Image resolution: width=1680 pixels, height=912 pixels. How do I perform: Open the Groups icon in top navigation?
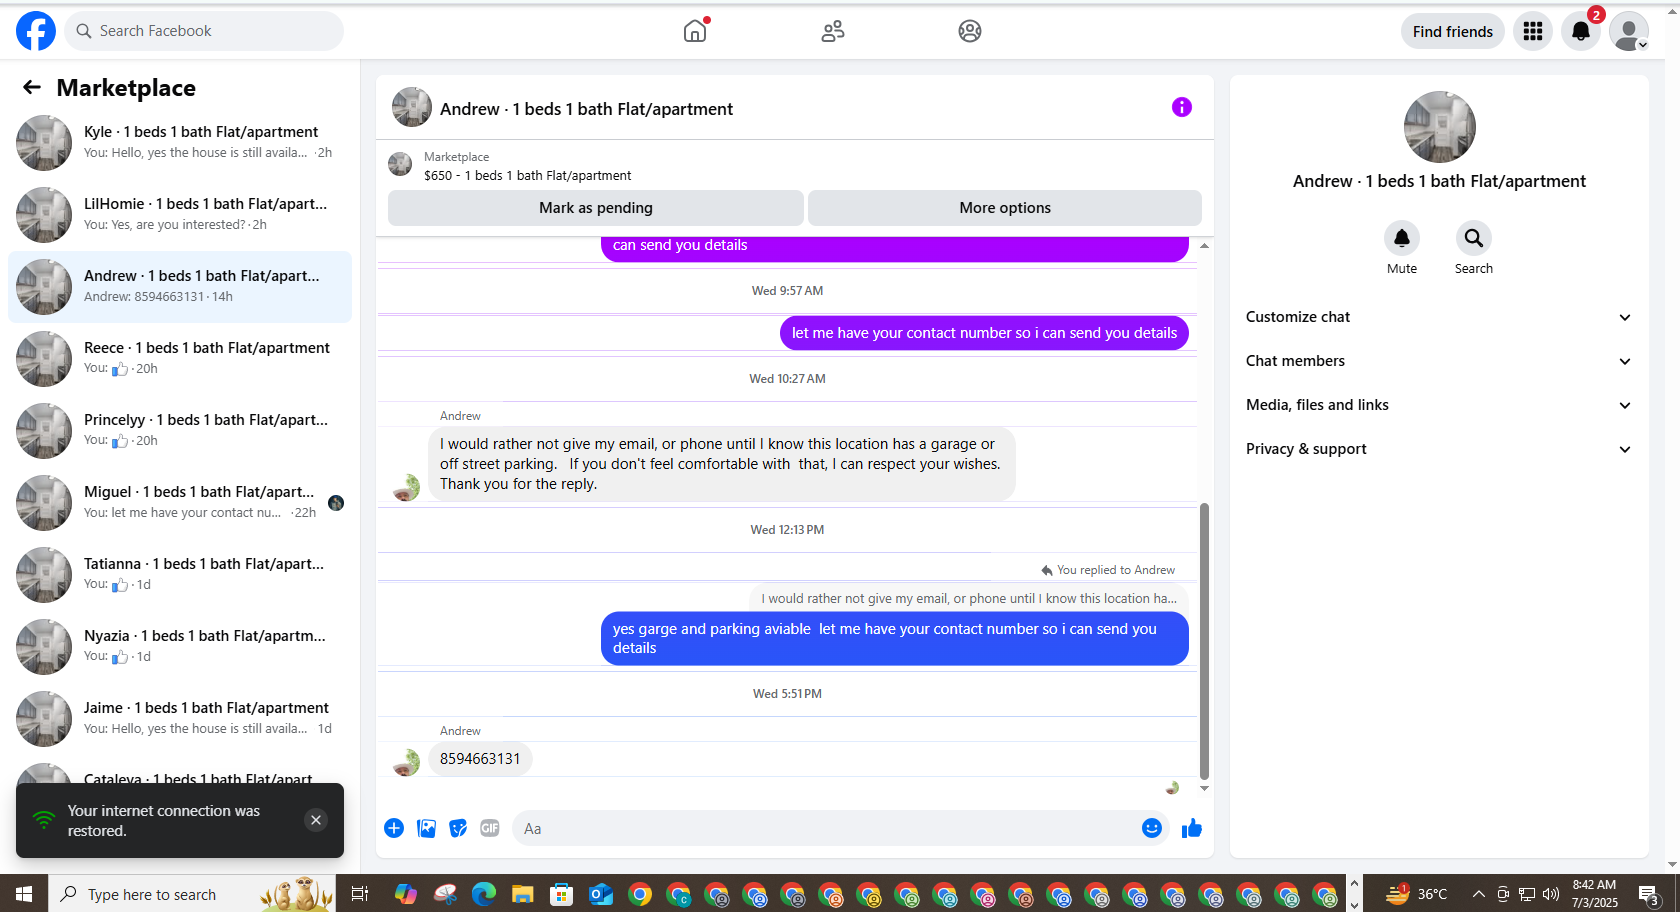[969, 31]
